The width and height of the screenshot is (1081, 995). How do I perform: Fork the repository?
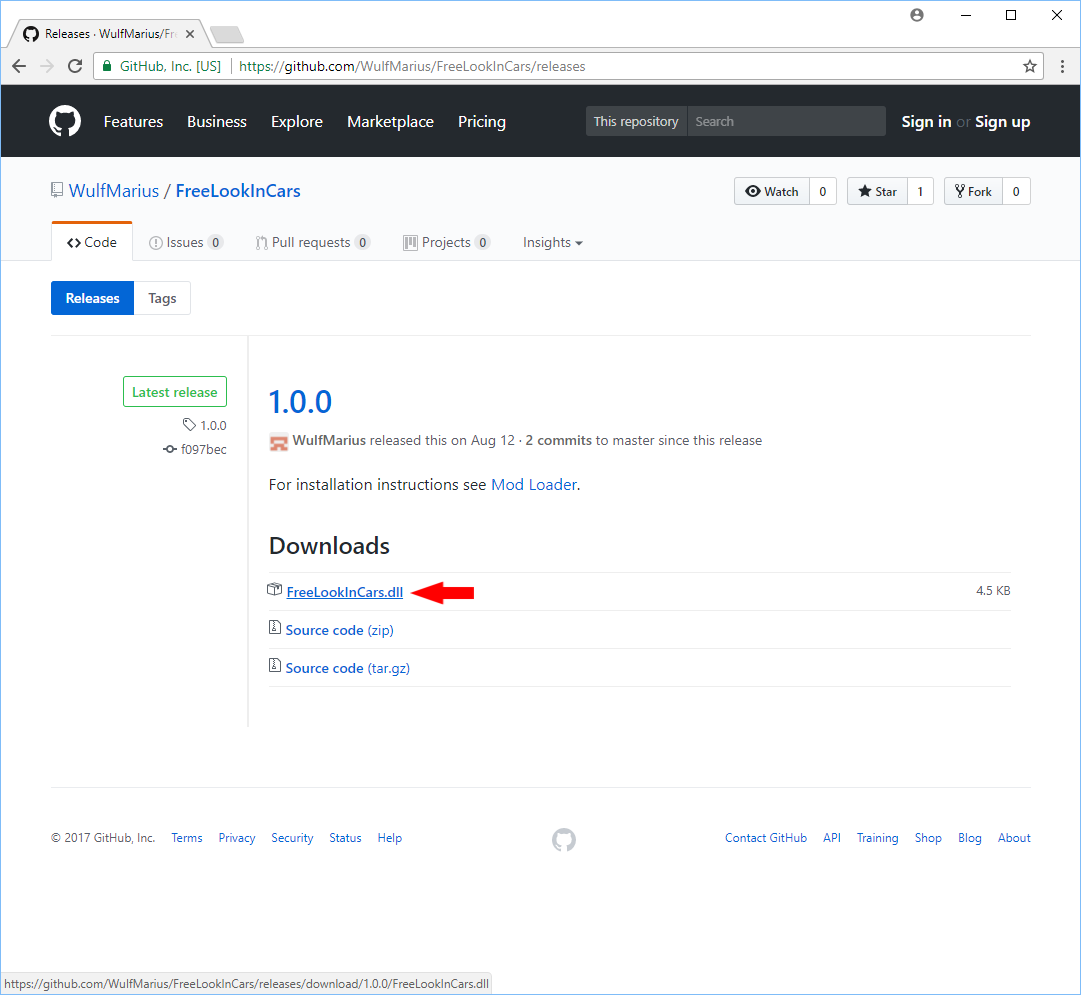click(973, 192)
